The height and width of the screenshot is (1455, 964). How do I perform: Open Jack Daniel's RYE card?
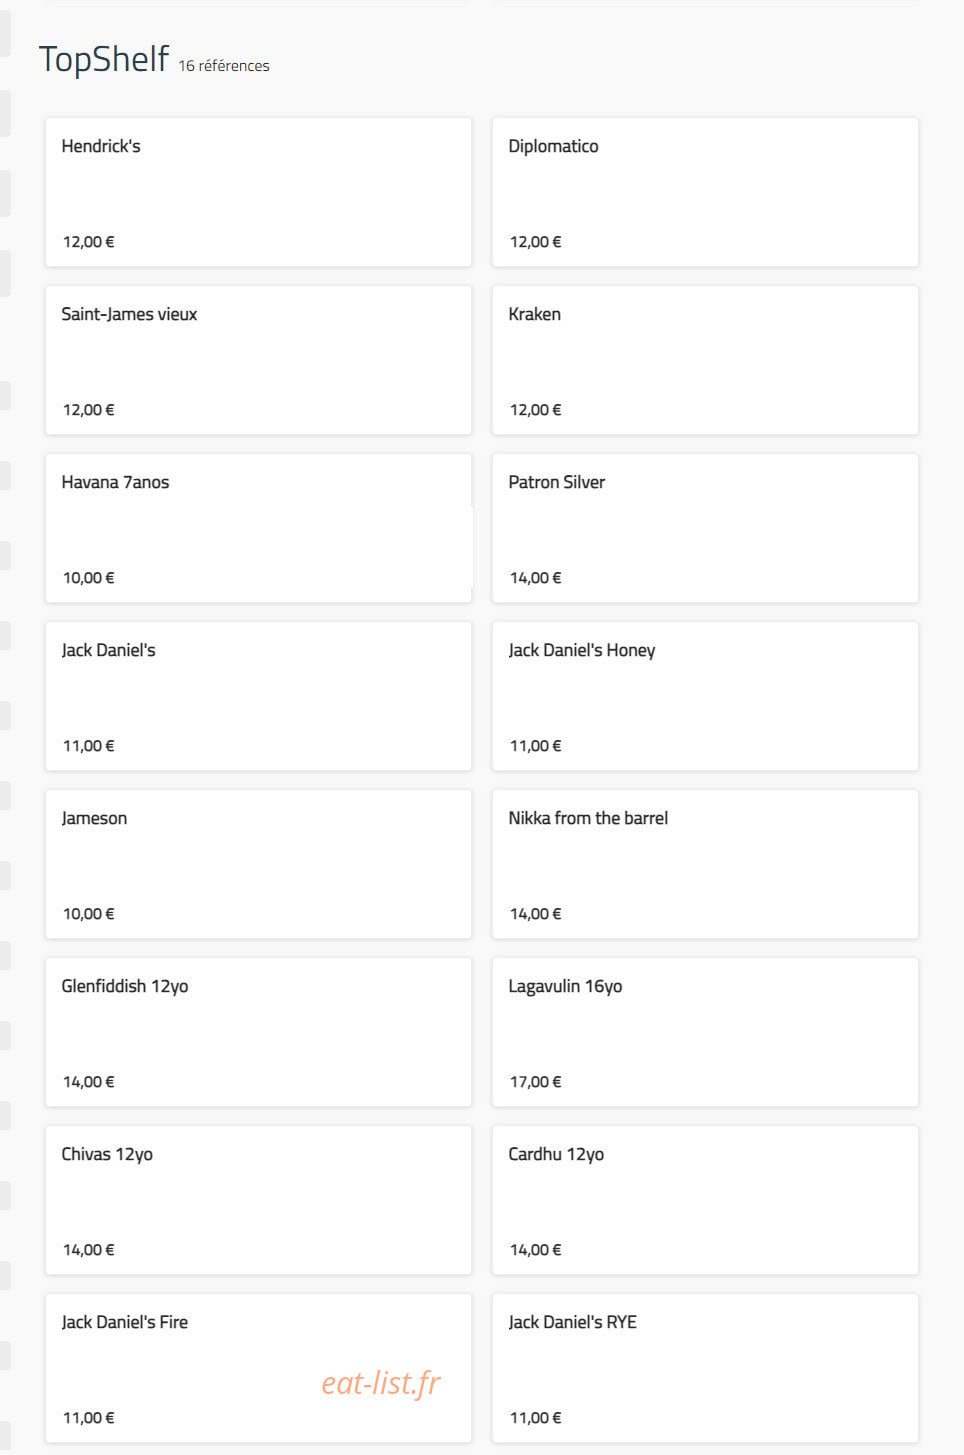tap(705, 1368)
